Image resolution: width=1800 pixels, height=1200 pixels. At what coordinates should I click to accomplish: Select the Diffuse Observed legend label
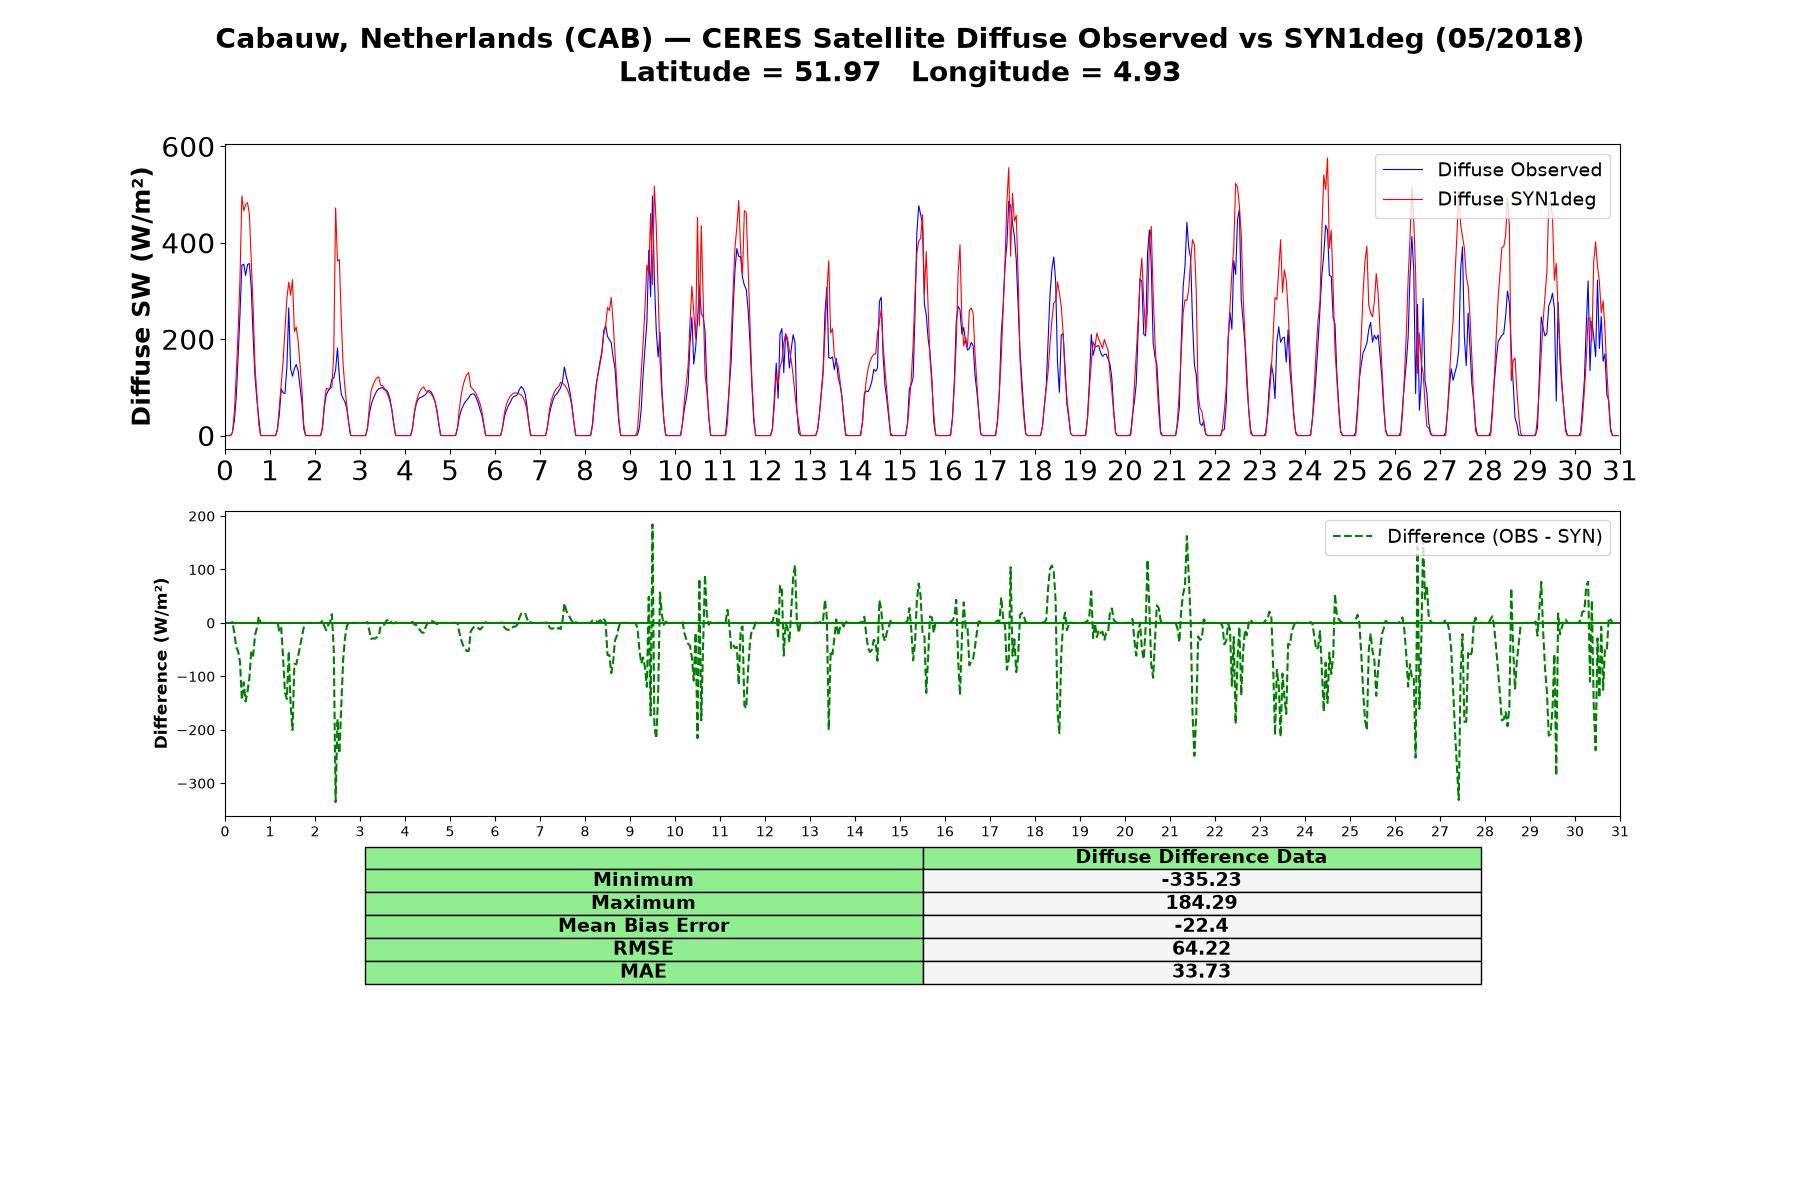pos(1519,170)
